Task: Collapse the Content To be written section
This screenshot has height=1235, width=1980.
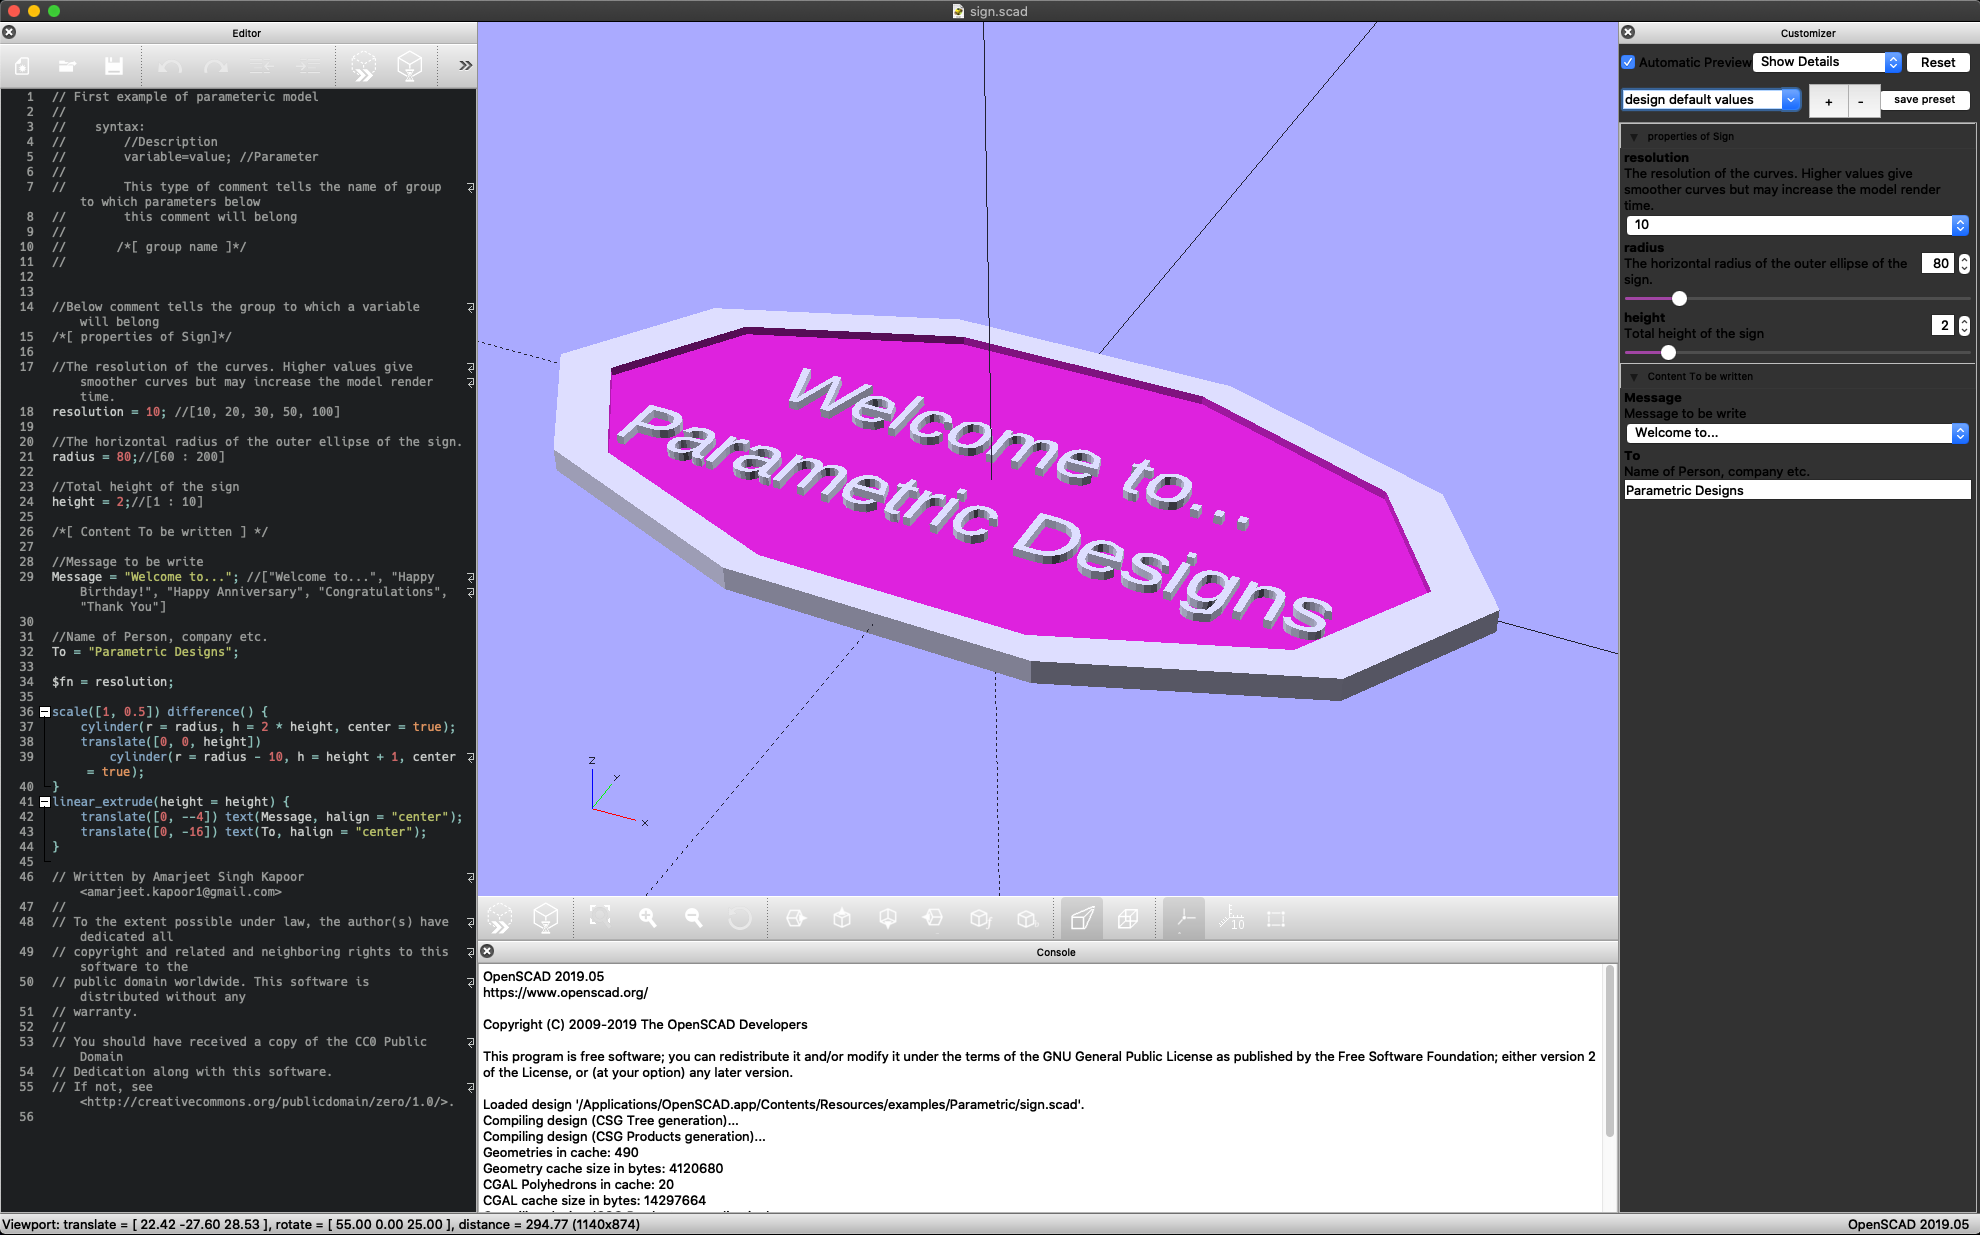Action: coord(1634,377)
